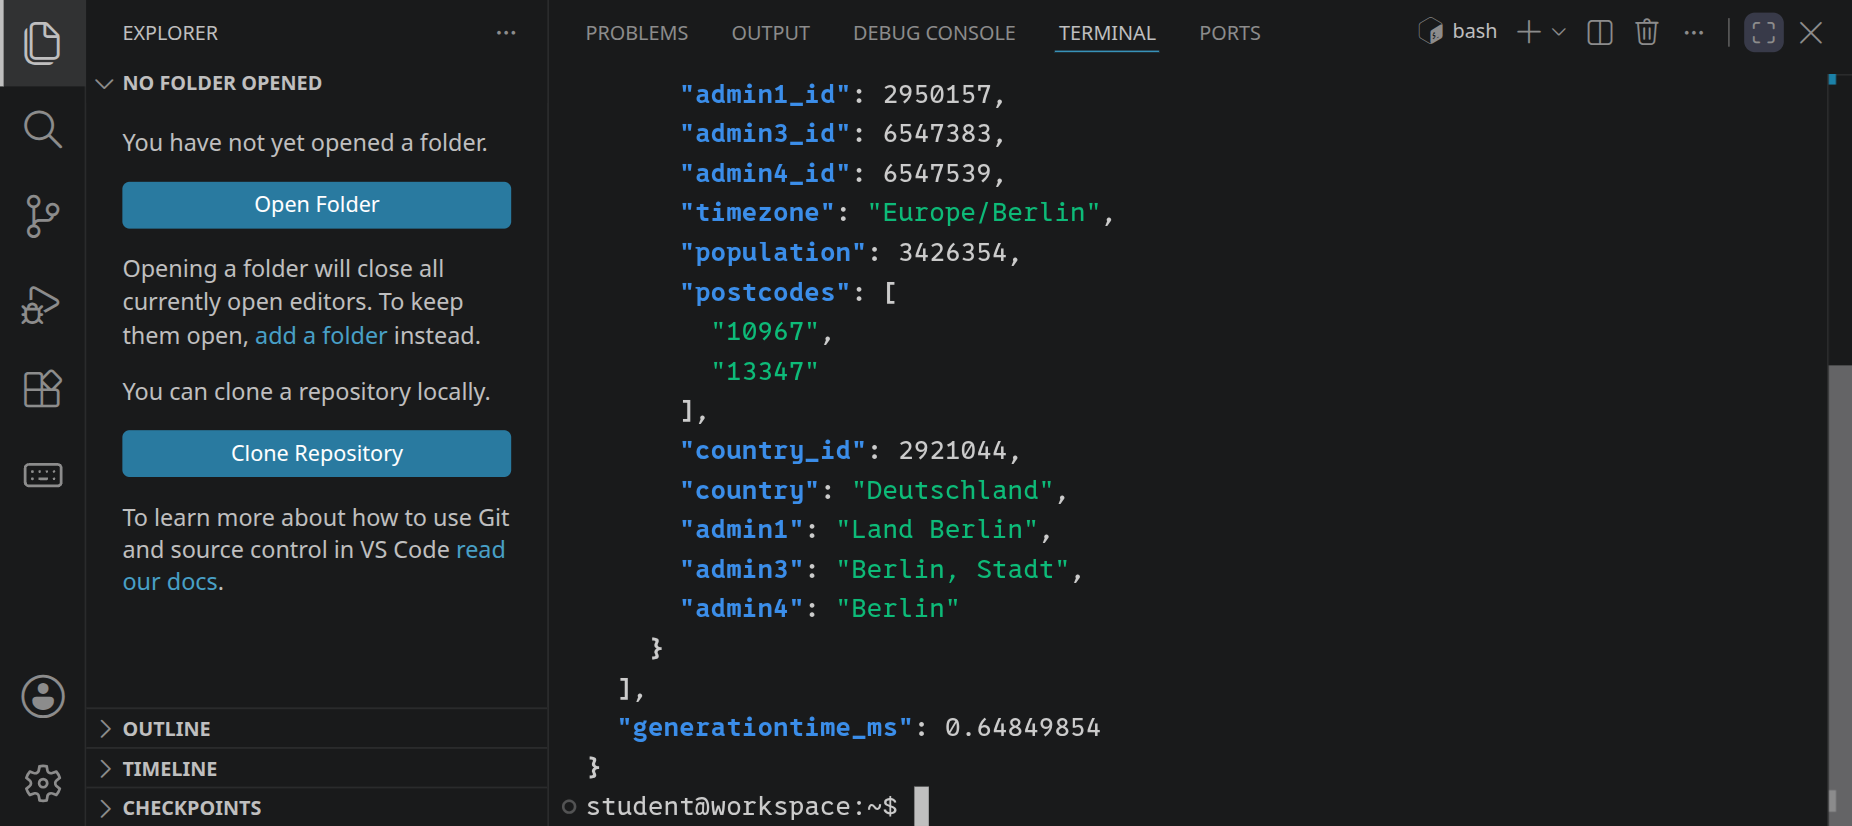Open the 'read our docs' link
Screen dimensions: 1852x826
pos(313,566)
